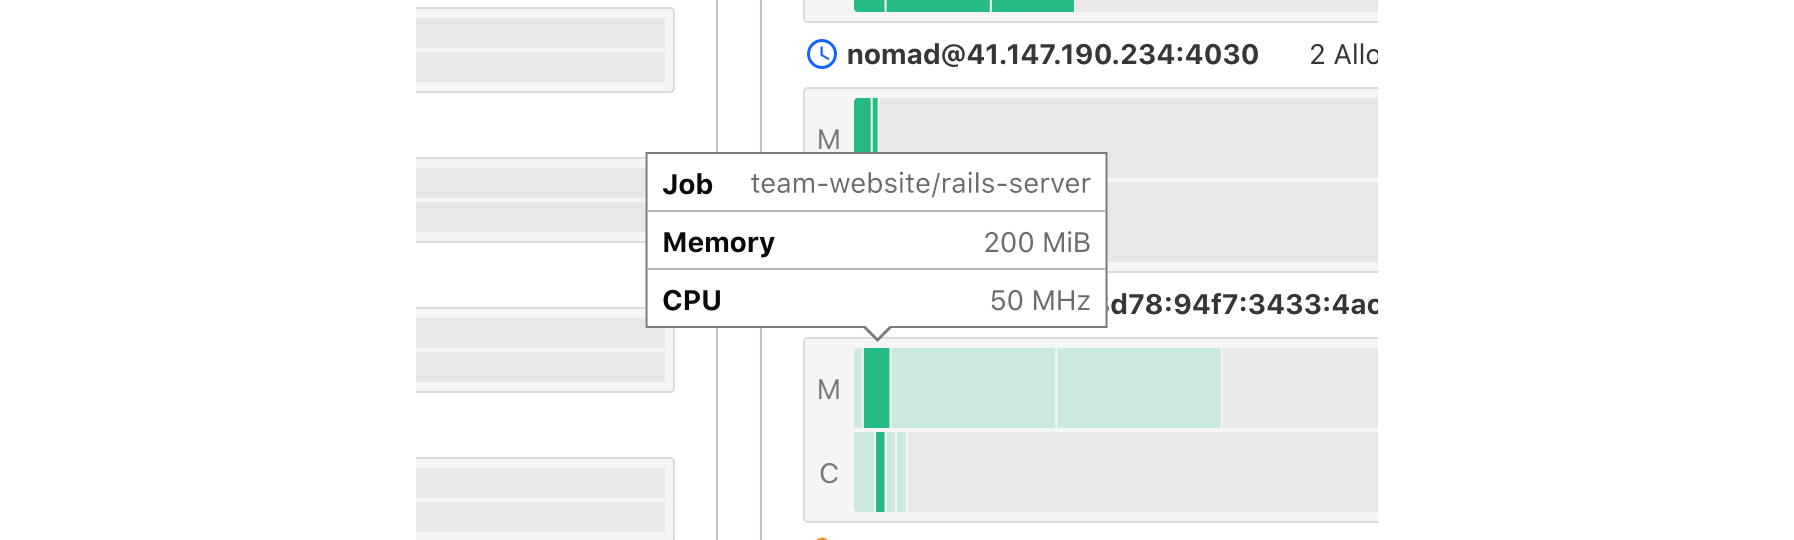Click the '2 Allo…' allocations count text

pos(1343,54)
